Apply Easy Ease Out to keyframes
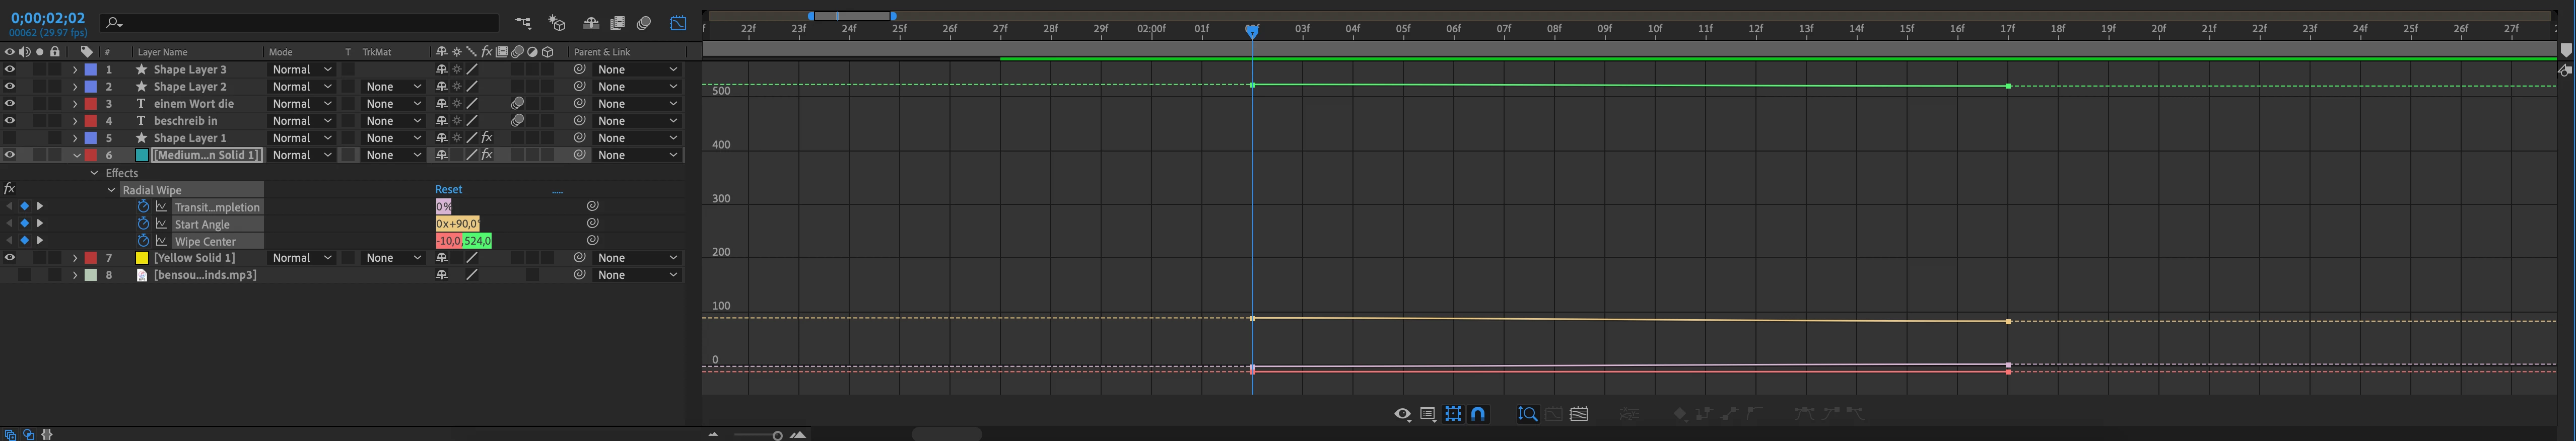Screen dimensions: 2576x441 [1855, 413]
